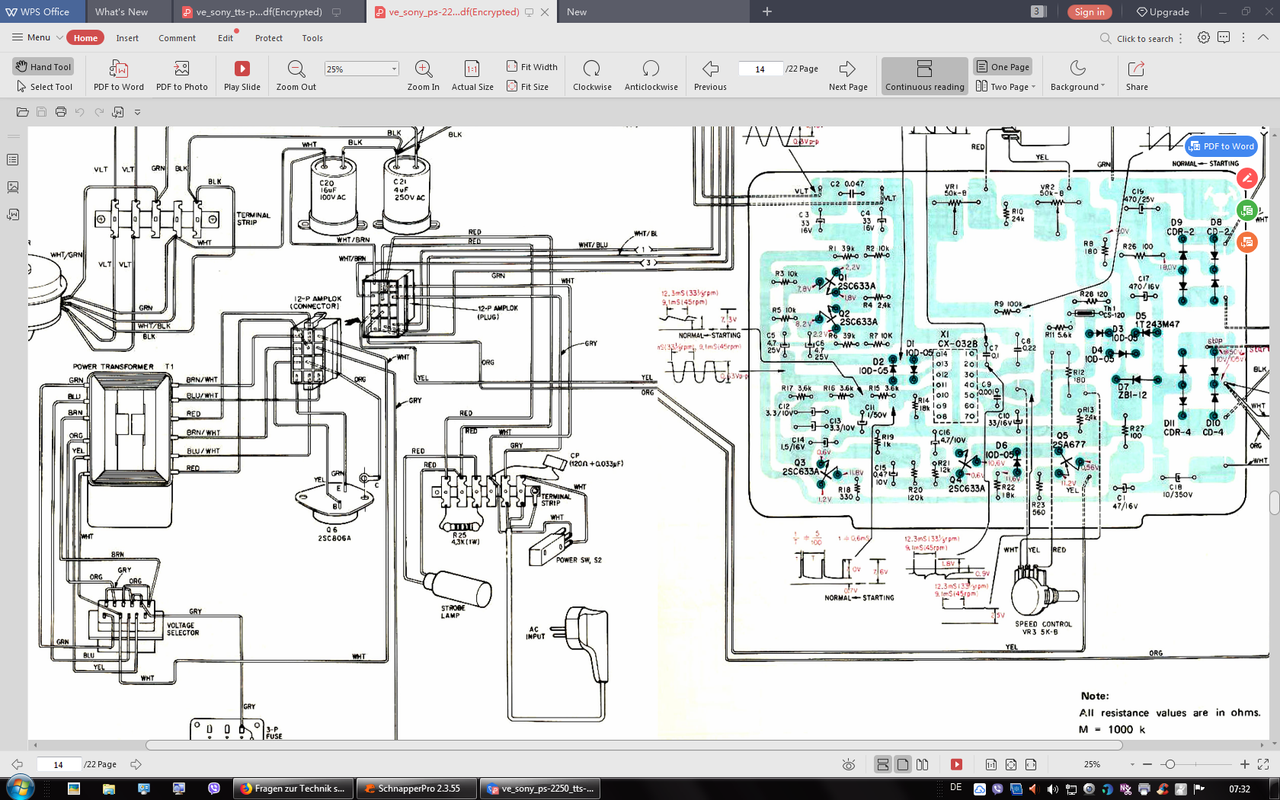Click the status bar zoom plus button
This screenshot has height=800, width=1280.
coord(1243,764)
